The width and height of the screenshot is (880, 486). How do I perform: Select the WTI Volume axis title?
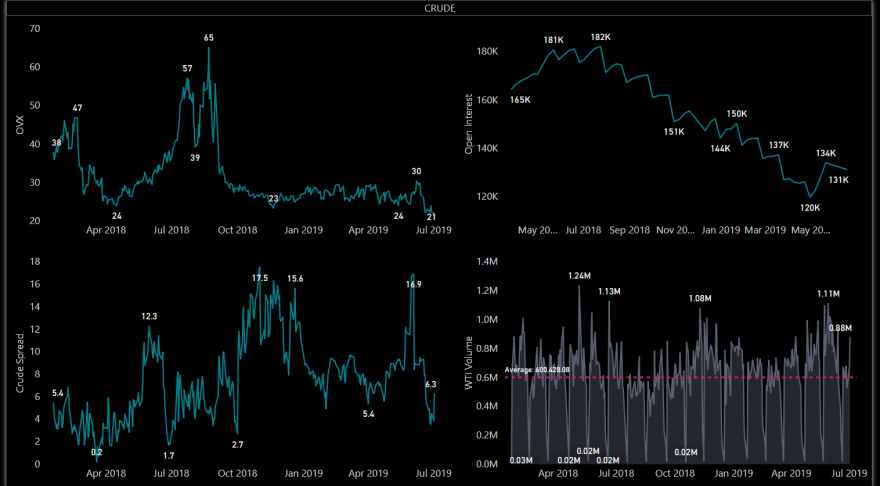pos(469,363)
